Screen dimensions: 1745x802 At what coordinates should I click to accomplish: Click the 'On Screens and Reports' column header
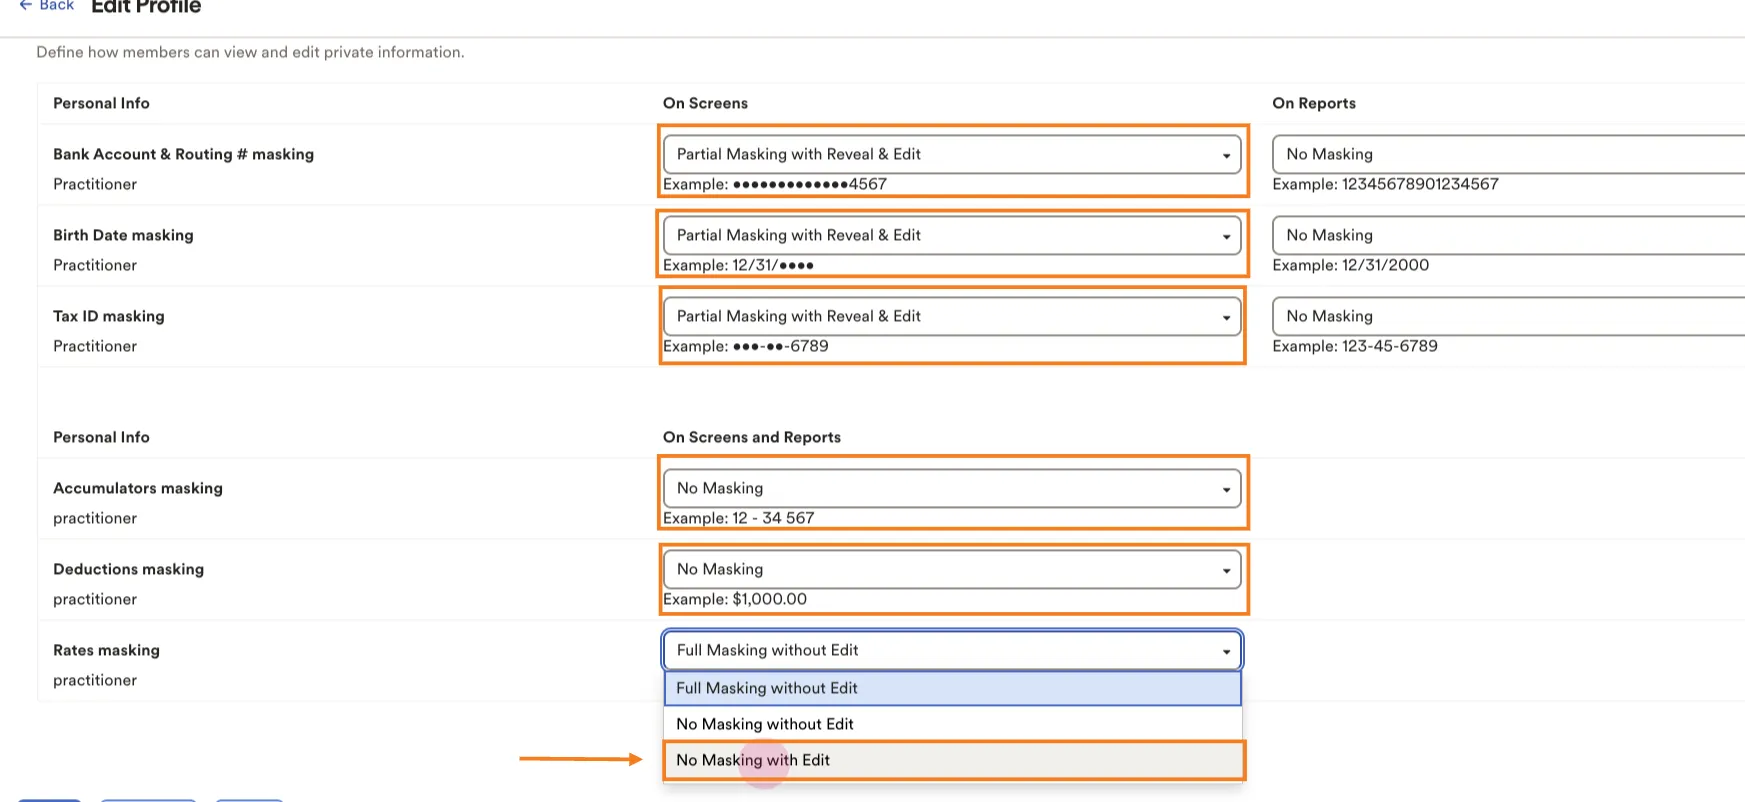752,437
